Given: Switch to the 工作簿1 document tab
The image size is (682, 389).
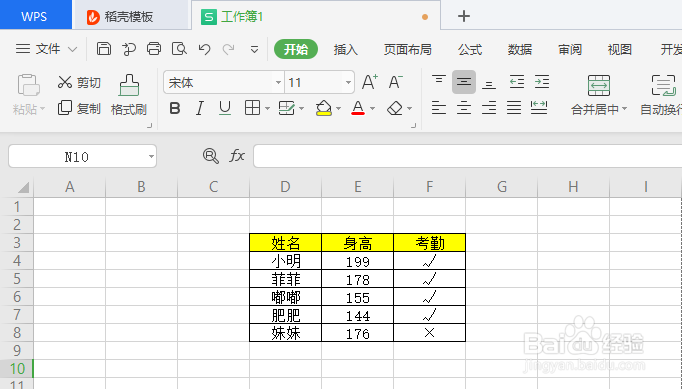Looking at the screenshot, I should pos(316,16).
